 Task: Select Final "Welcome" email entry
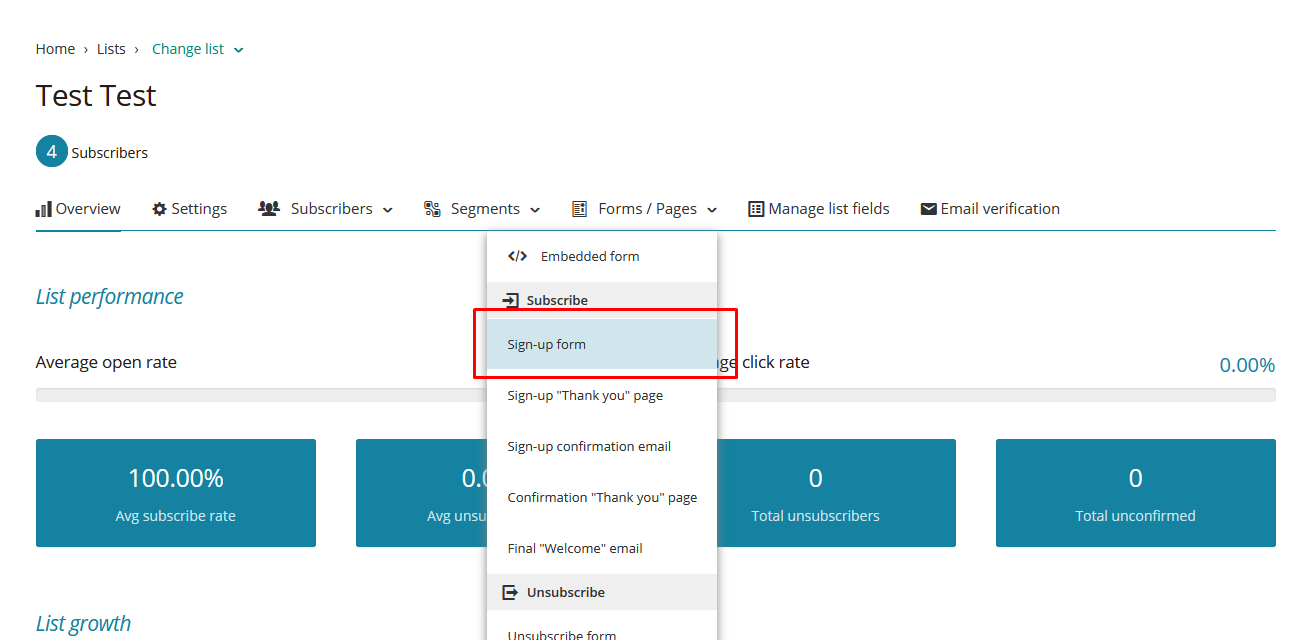click(x=602, y=548)
